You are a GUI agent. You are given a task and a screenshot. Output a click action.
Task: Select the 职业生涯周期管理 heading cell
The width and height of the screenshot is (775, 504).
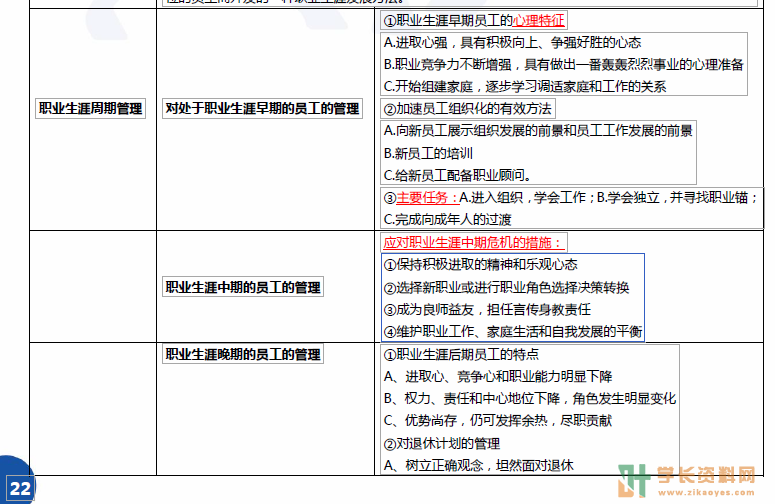[x=90, y=108]
